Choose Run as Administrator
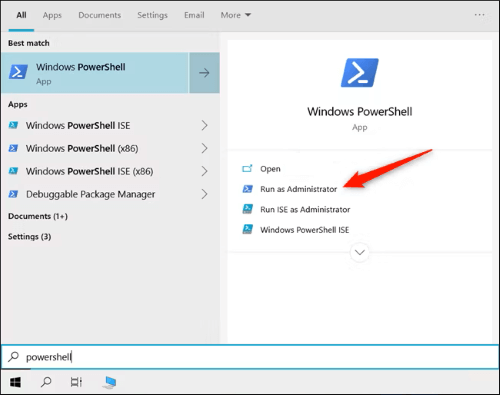 (298, 189)
